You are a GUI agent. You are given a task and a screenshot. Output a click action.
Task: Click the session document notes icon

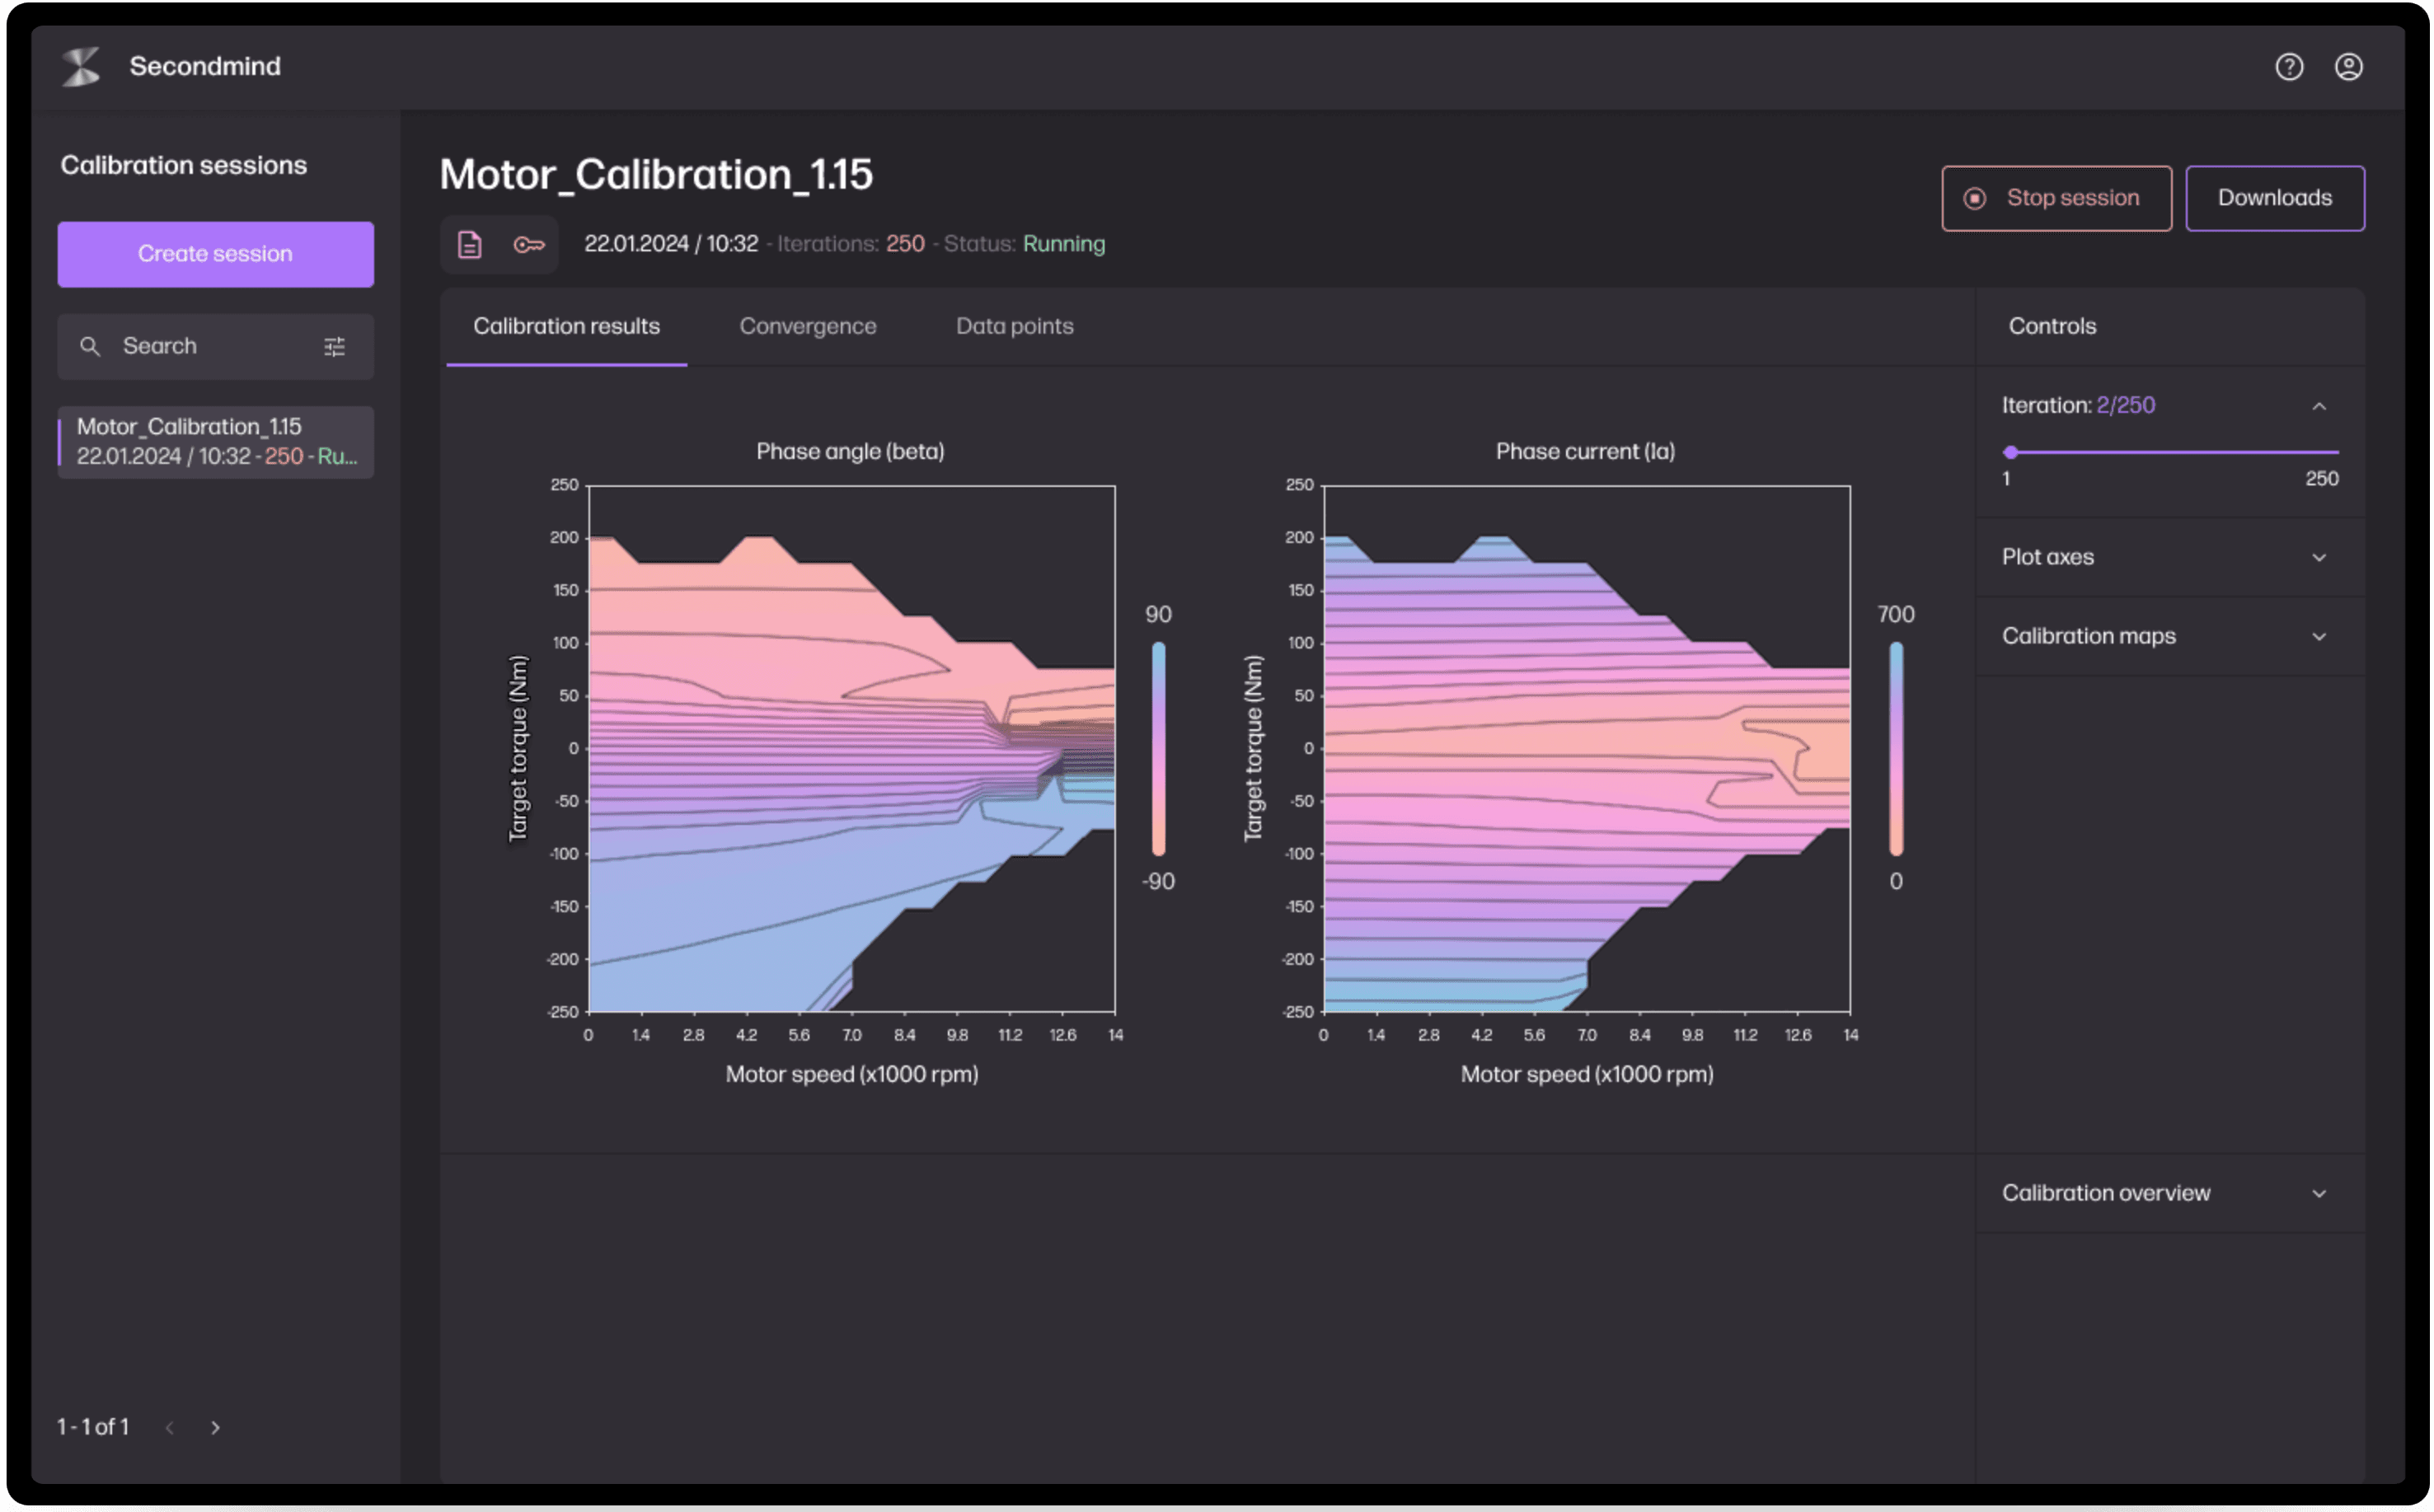click(470, 245)
